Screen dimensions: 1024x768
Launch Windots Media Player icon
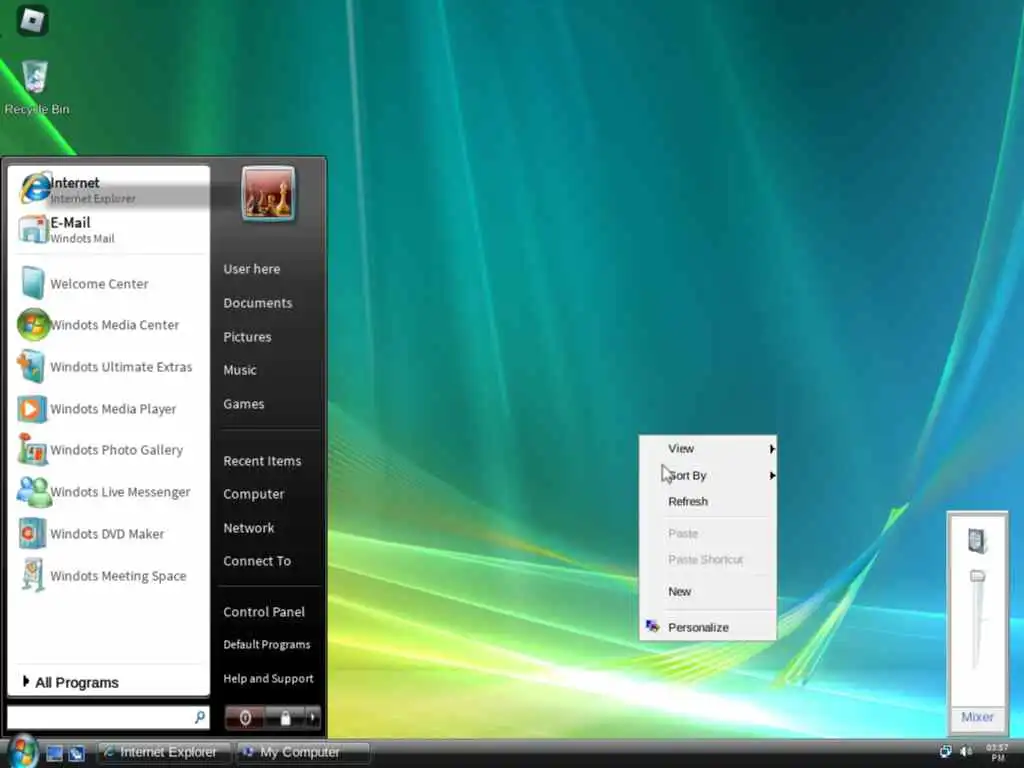(x=31, y=409)
